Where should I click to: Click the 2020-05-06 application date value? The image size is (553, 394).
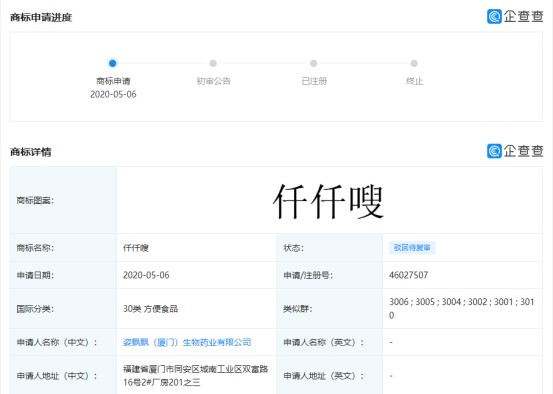(x=146, y=275)
